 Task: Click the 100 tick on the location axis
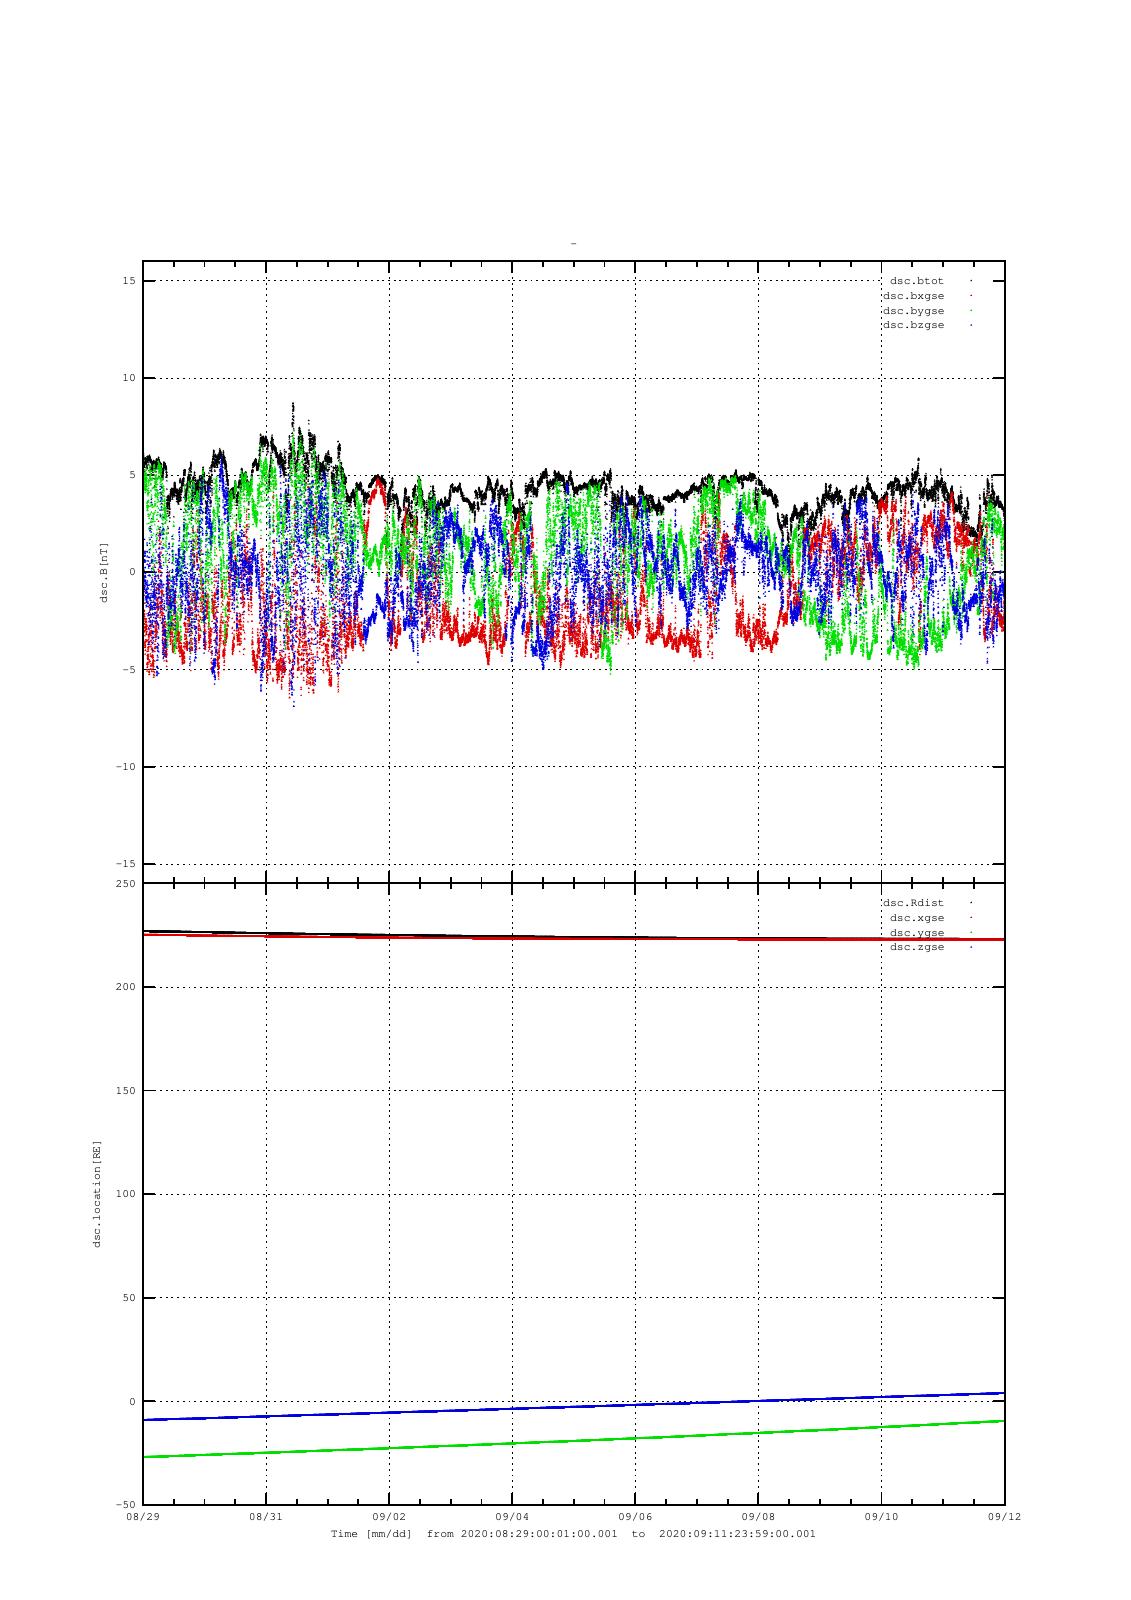point(125,1194)
